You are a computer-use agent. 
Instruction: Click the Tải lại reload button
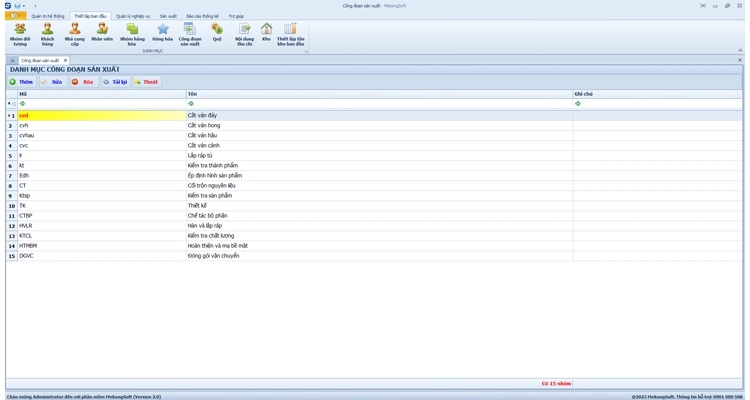[114, 82]
